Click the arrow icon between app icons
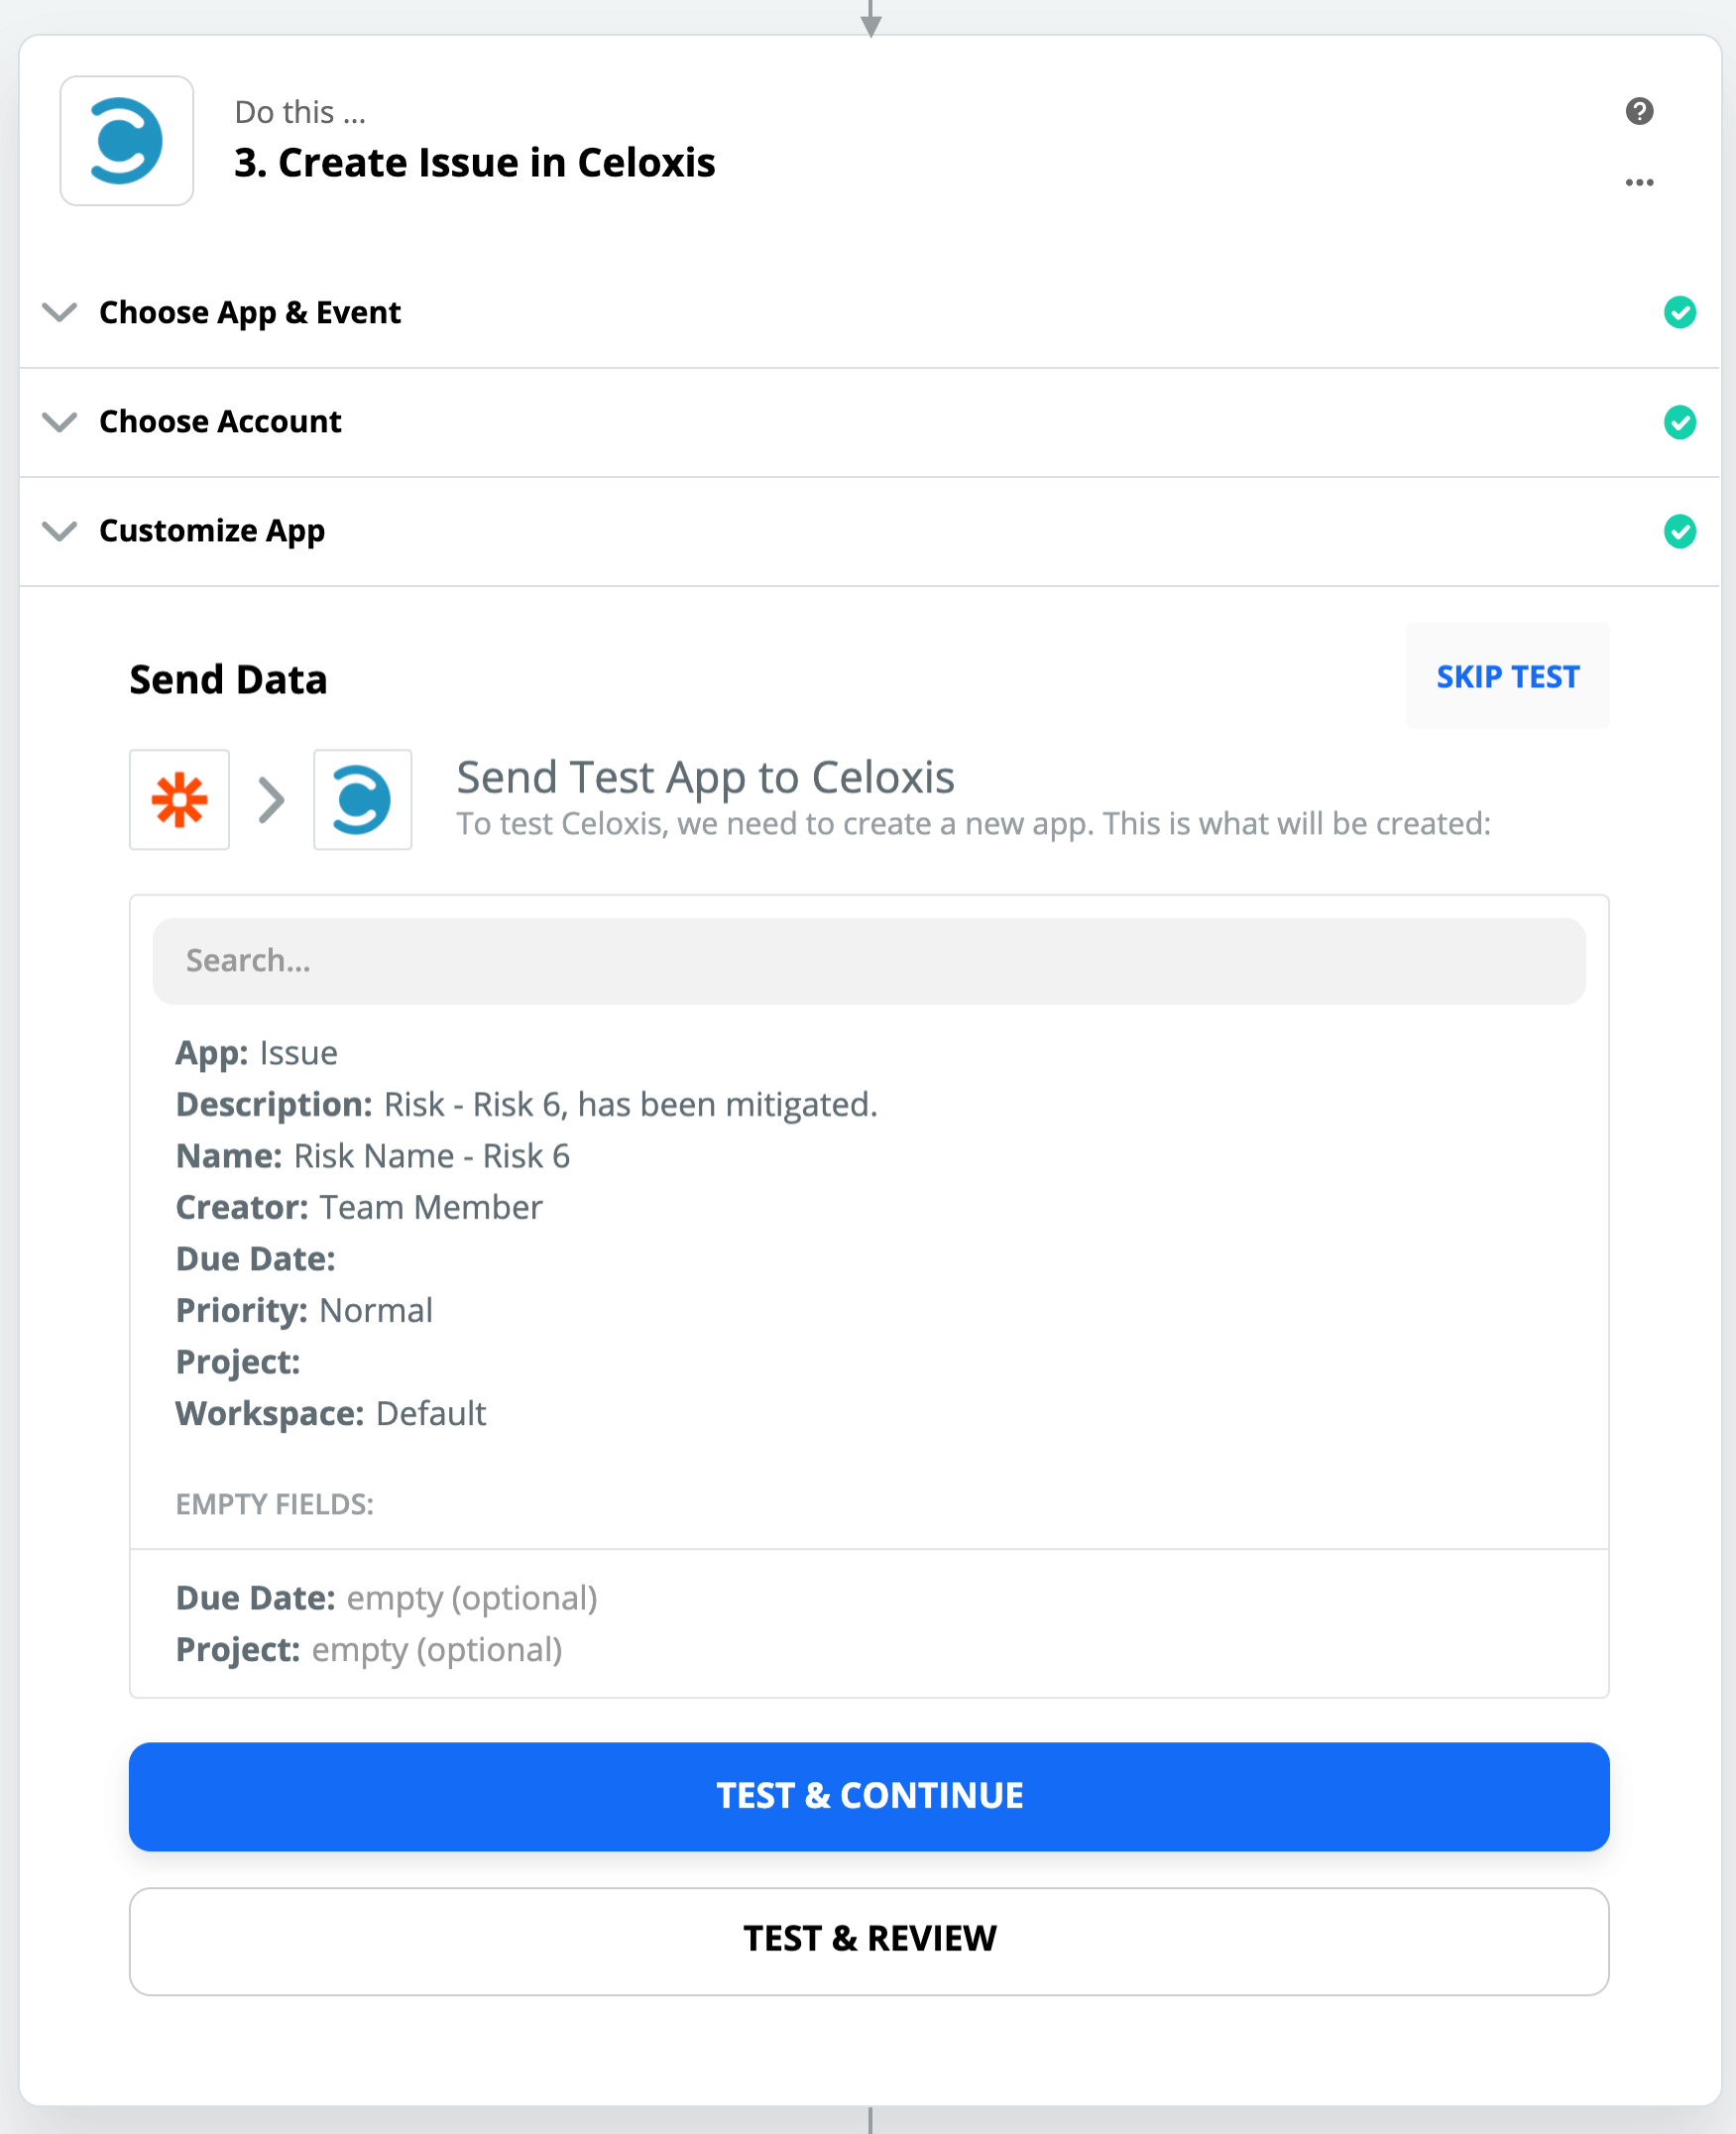Screen dimensions: 1736x2134 (271, 800)
